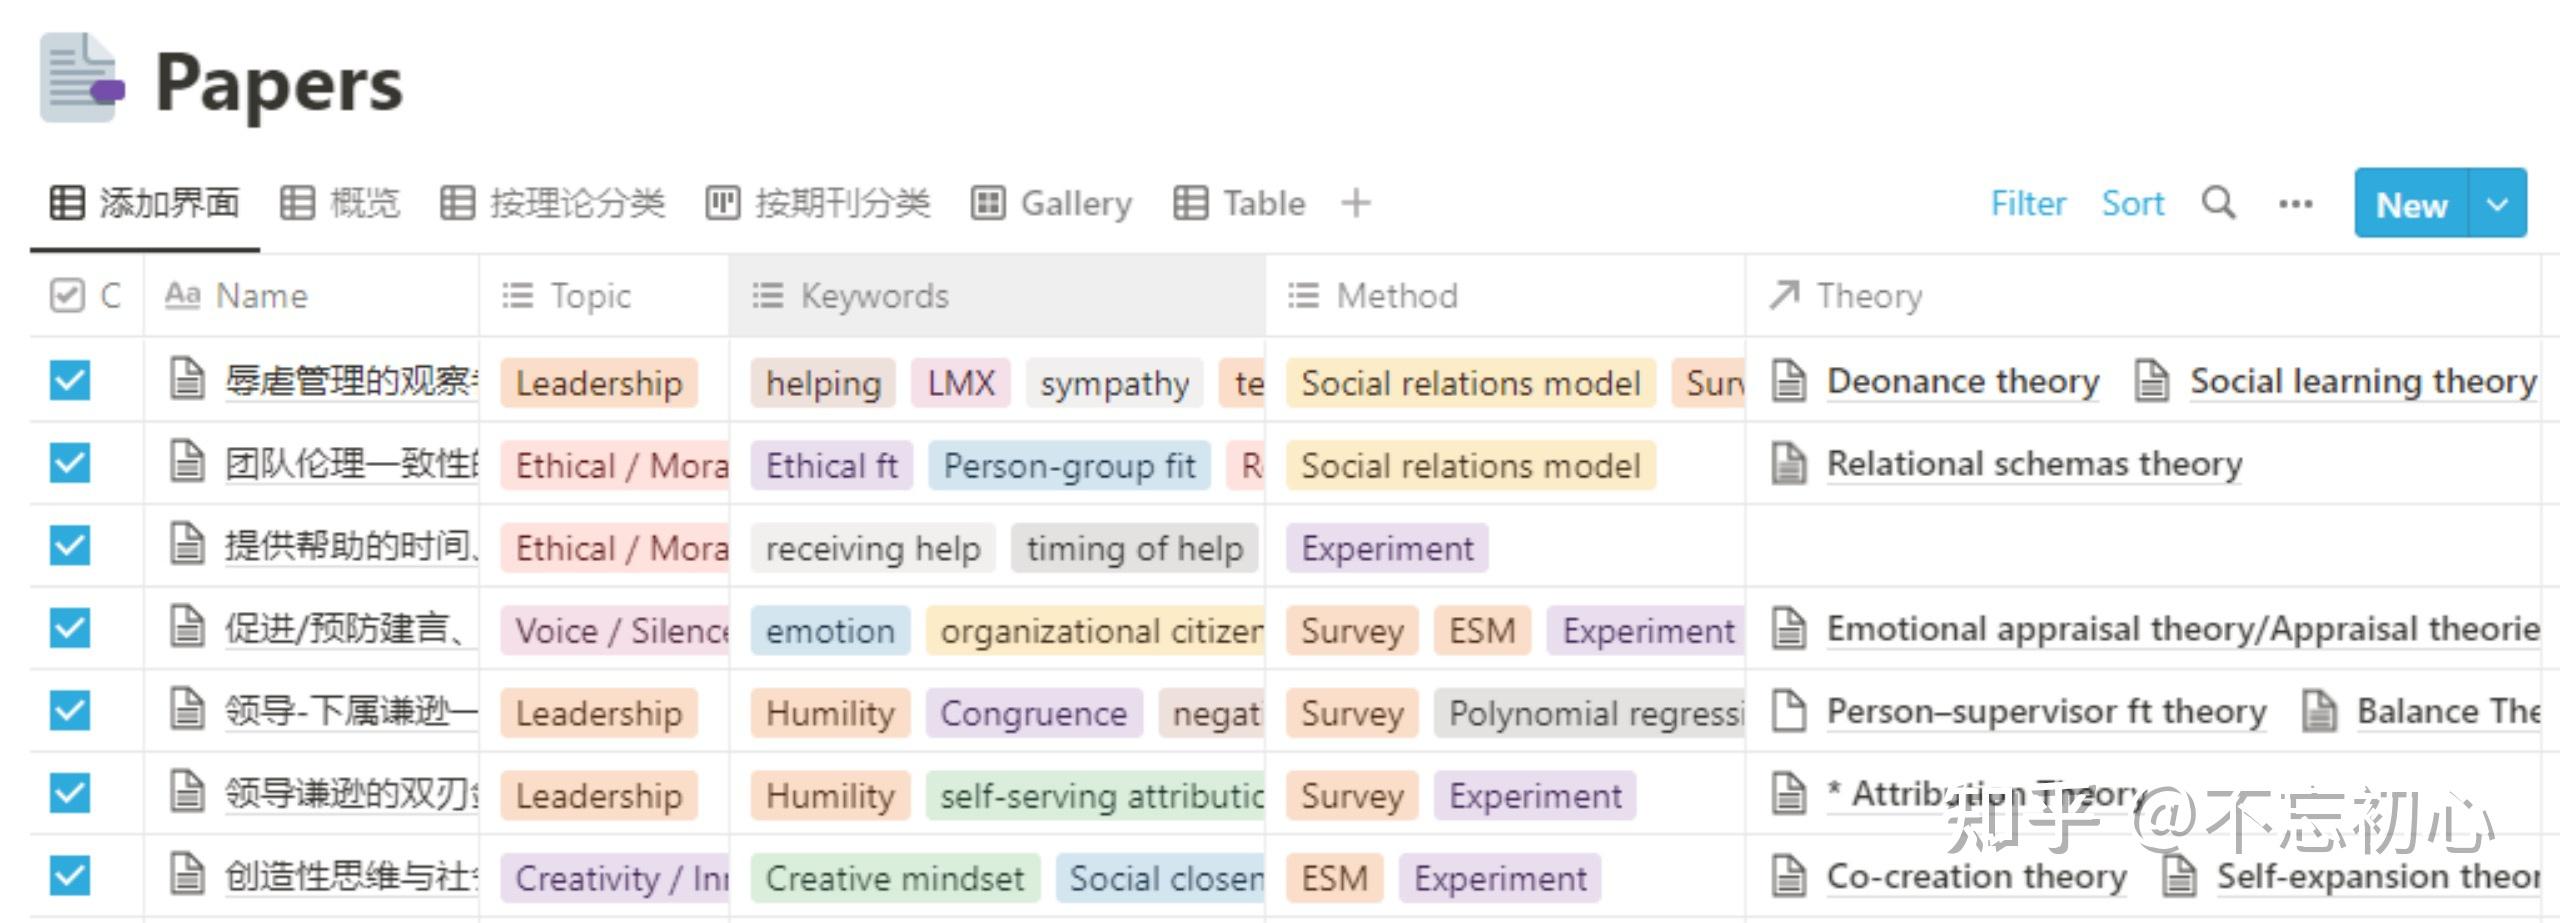Click the Relational schemas theory page icon
This screenshot has height=923, width=2560.
(x=1789, y=464)
